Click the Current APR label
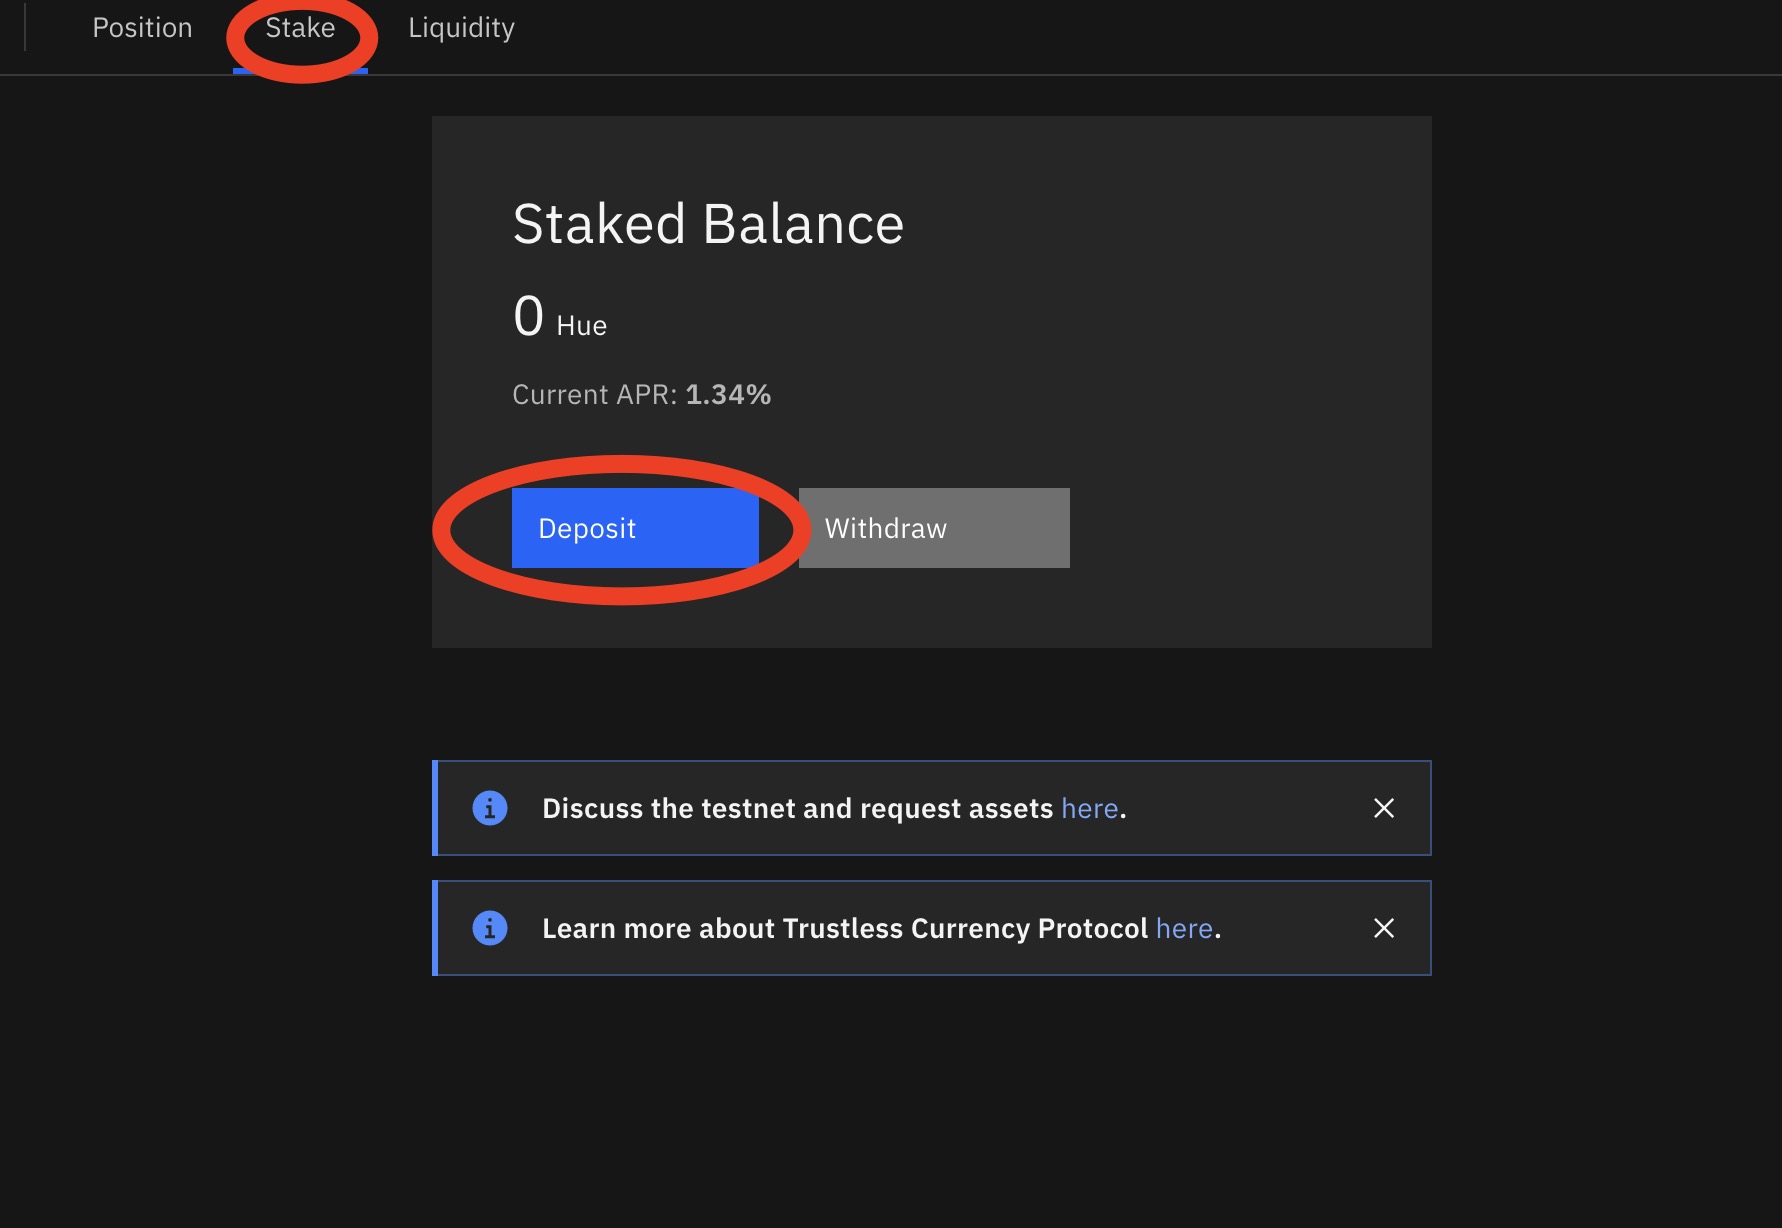The width and height of the screenshot is (1782, 1228). point(595,395)
